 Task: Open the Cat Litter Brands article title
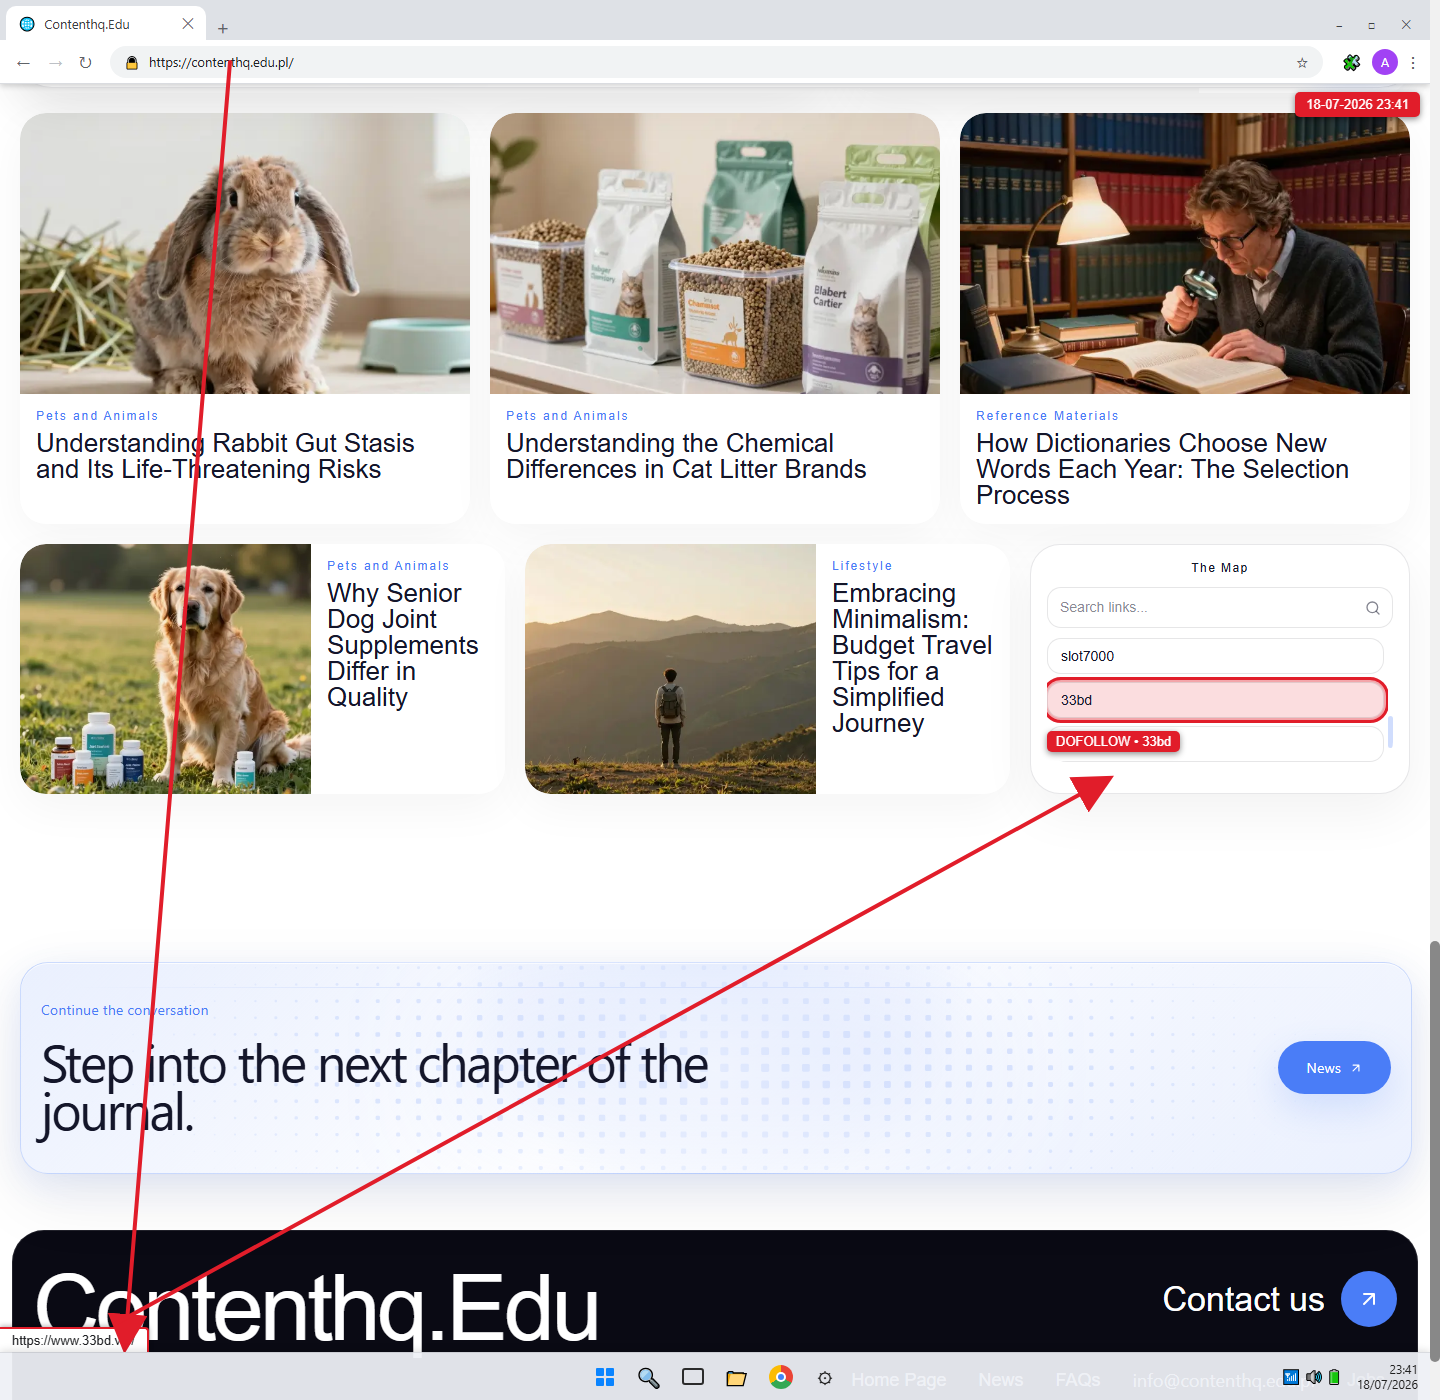pyautogui.click(x=686, y=456)
